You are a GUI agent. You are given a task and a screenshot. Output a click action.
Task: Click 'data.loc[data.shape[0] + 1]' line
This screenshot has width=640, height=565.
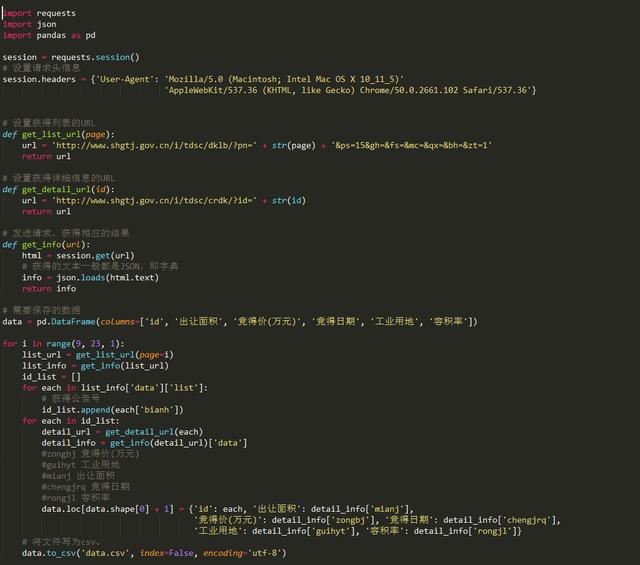tap(228, 509)
